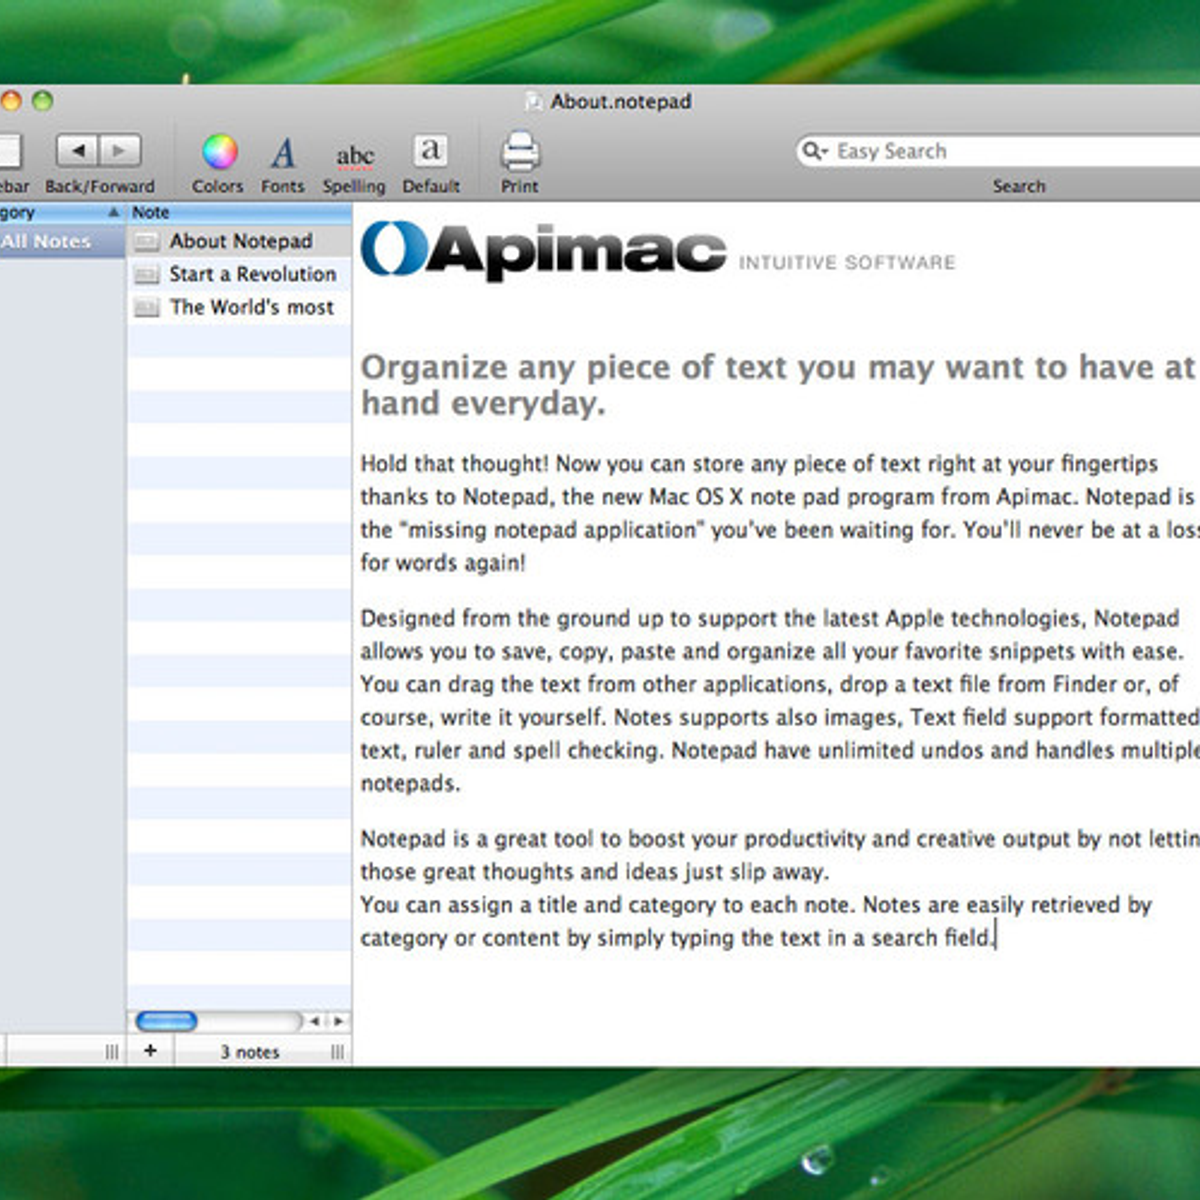Open the About Notepad note

pyautogui.click(x=240, y=241)
